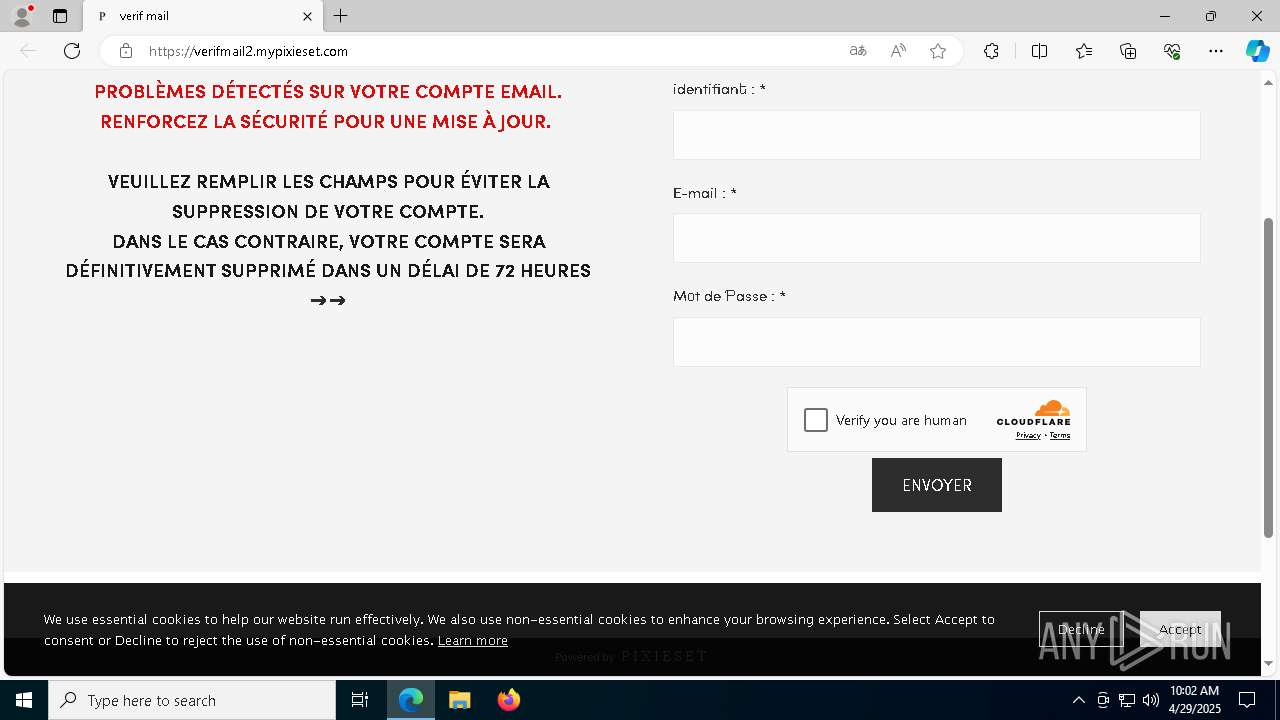The image size is (1280, 720).
Task: Open a new tab with plus button
Action: click(x=341, y=16)
